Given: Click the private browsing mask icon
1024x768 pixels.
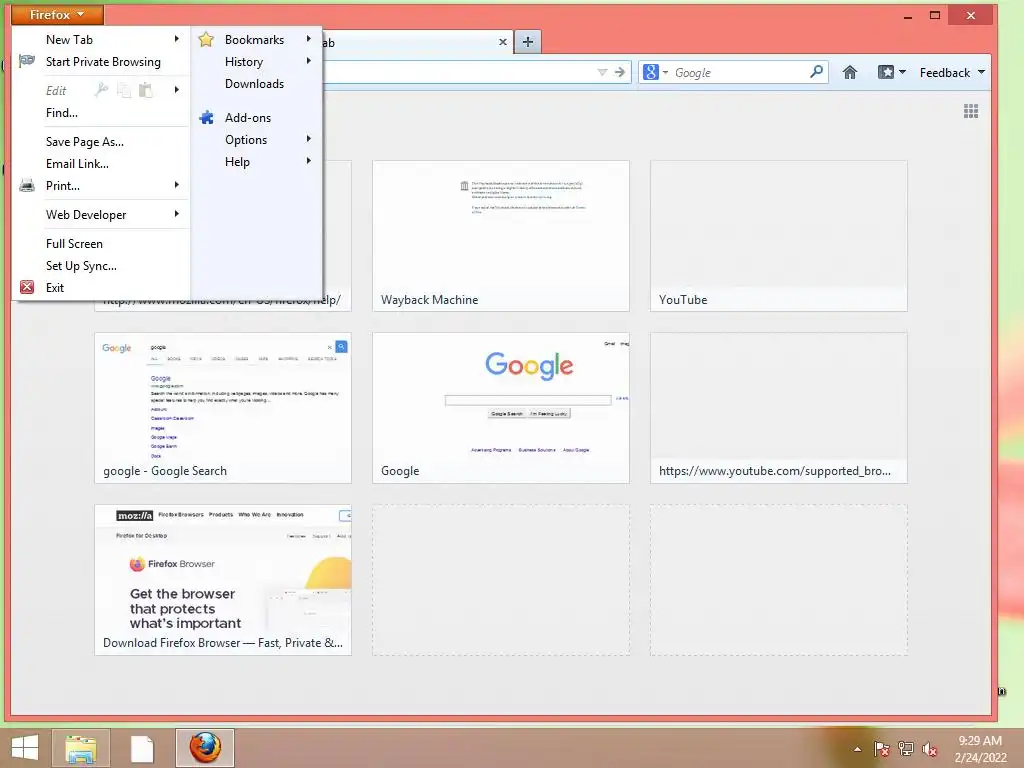Looking at the screenshot, I should (27, 61).
